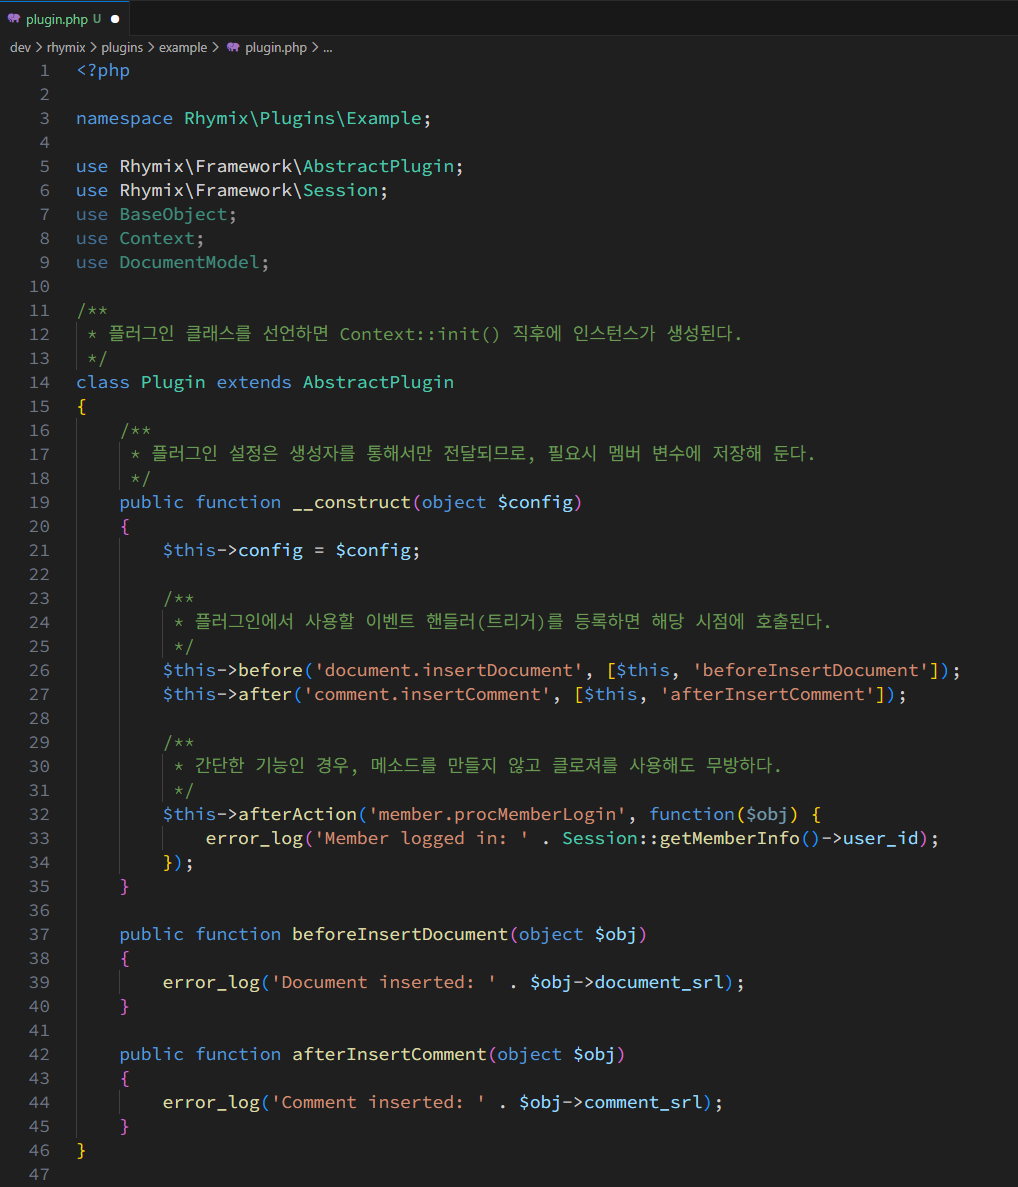Image resolution: width=1018 pixels, height=1187 pixels.
Task: Click line number 14 to select the class line
Action: (39, 381)
